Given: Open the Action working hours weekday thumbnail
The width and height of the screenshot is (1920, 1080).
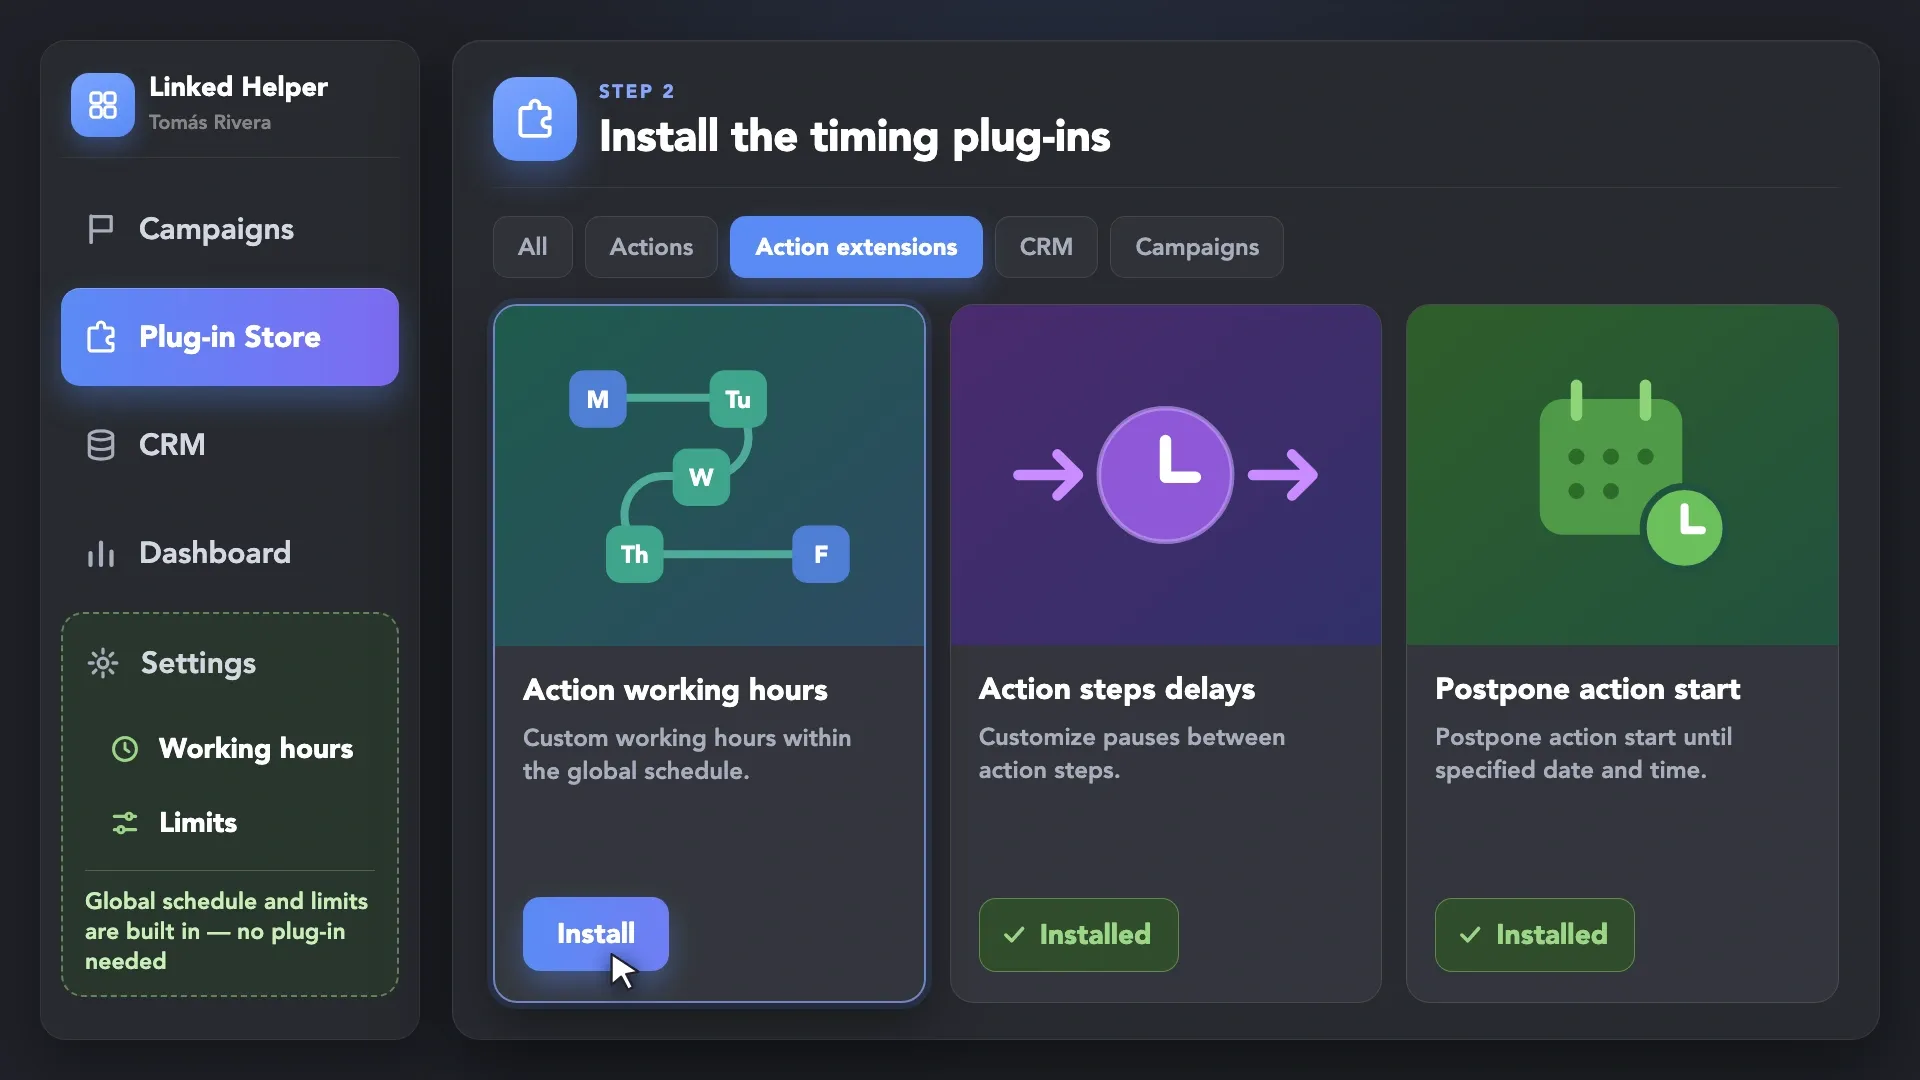Looking at the screenshot, I should pos(709,476).
